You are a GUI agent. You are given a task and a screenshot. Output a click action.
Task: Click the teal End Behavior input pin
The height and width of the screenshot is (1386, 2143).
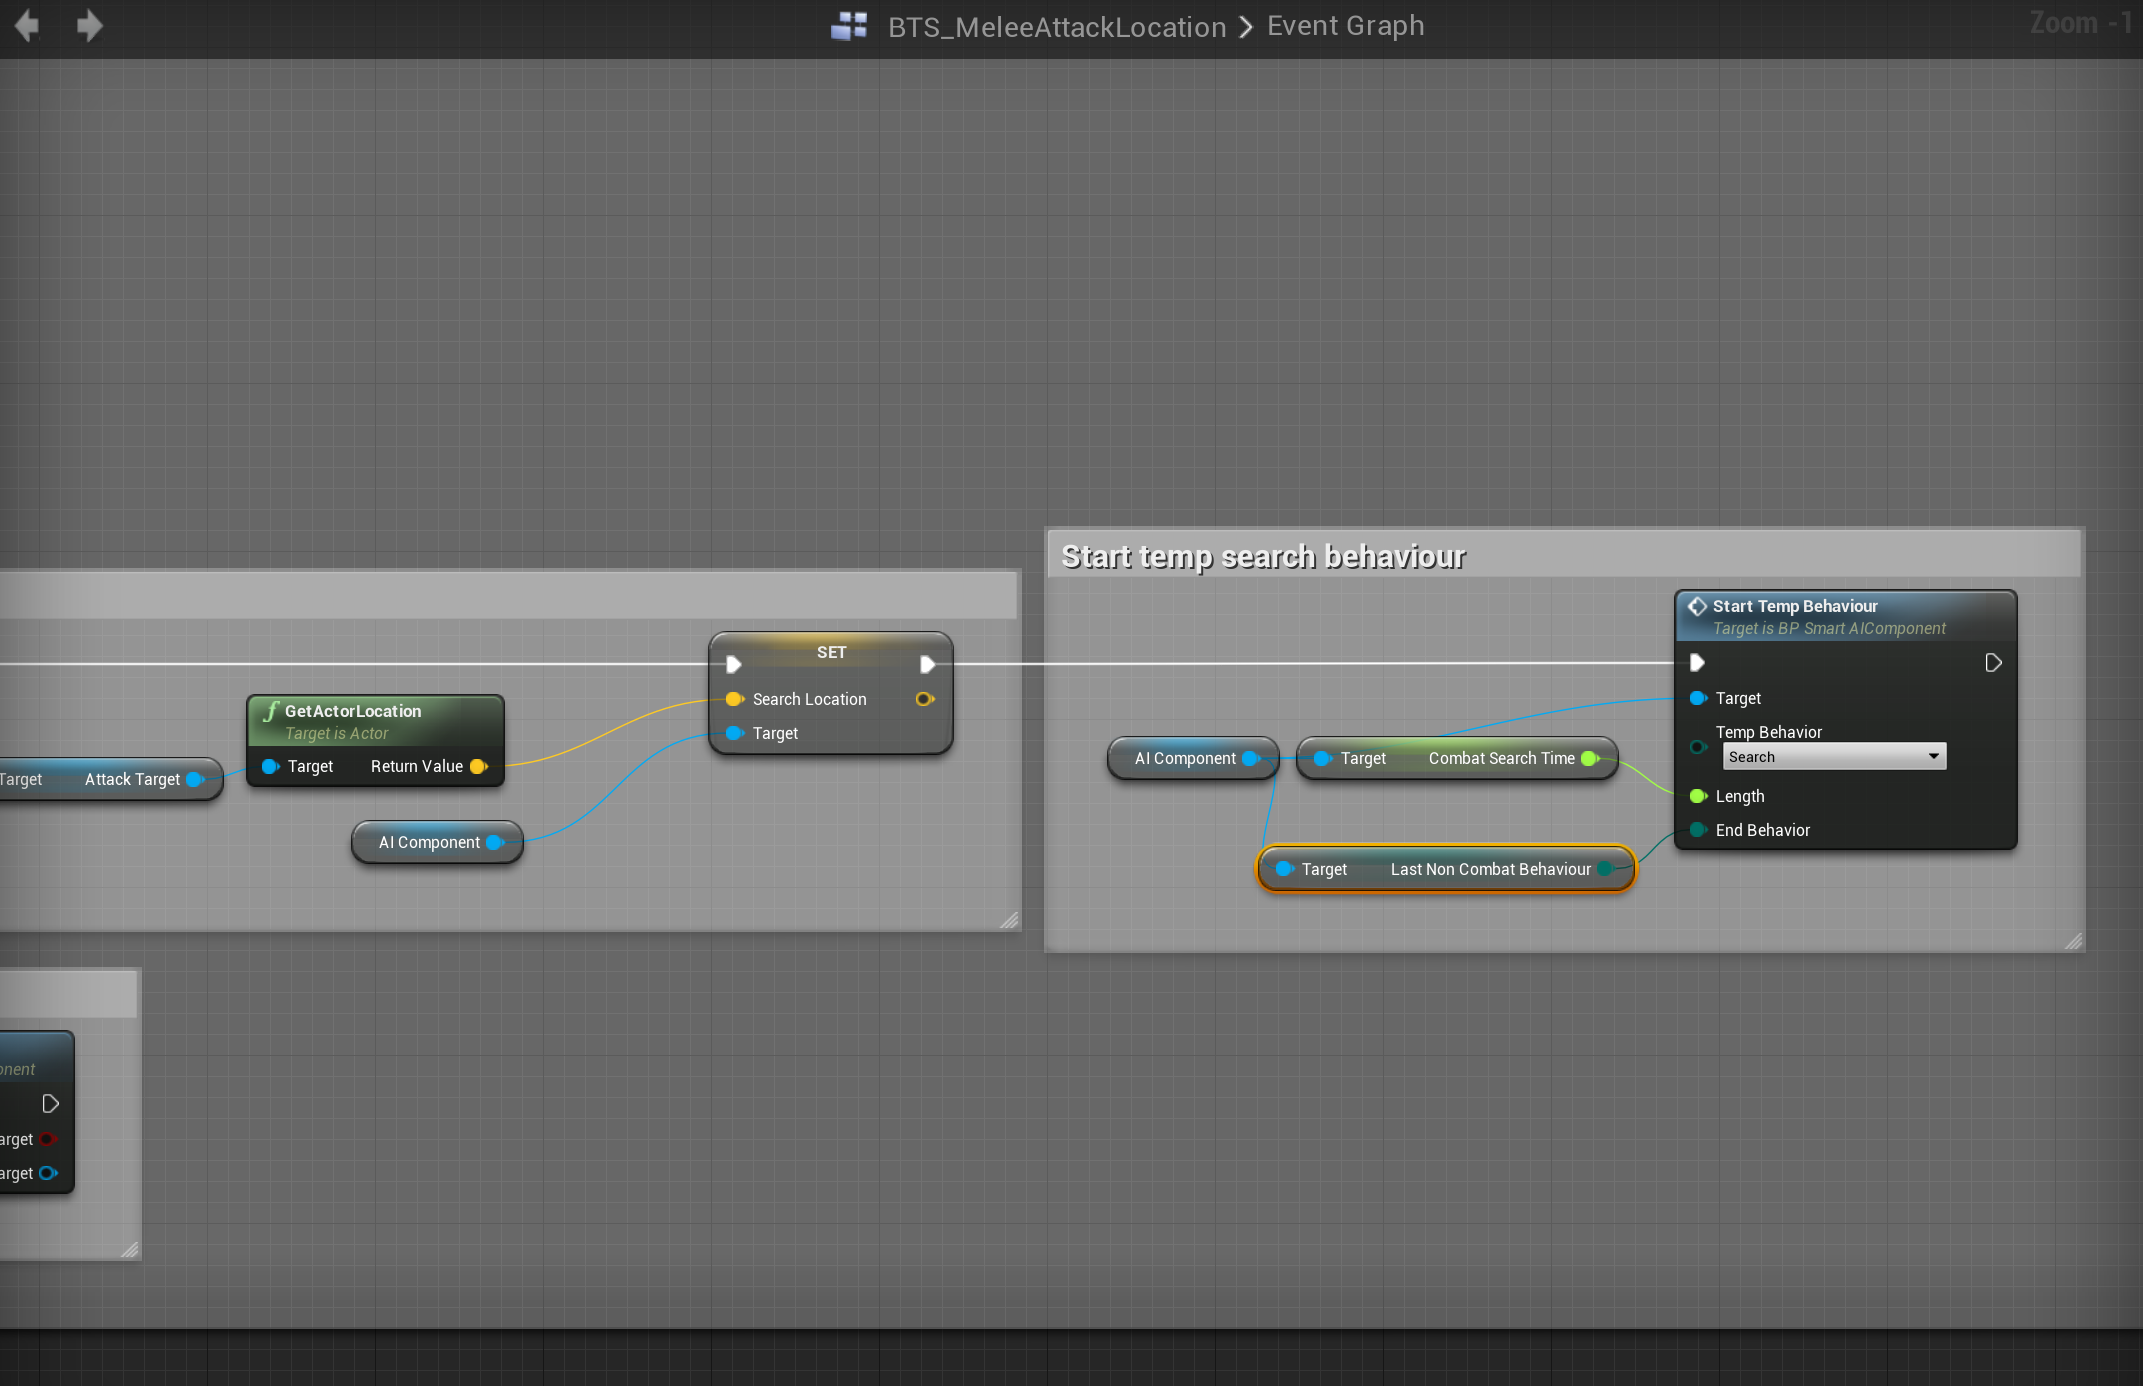coord(1697,831)
